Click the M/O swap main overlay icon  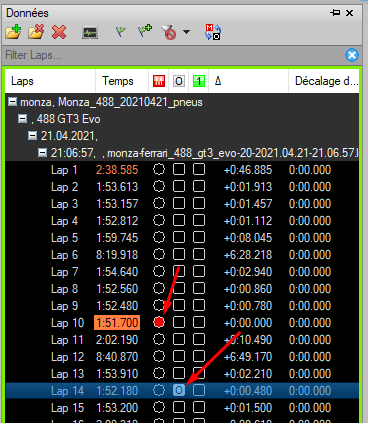point(213,32)
